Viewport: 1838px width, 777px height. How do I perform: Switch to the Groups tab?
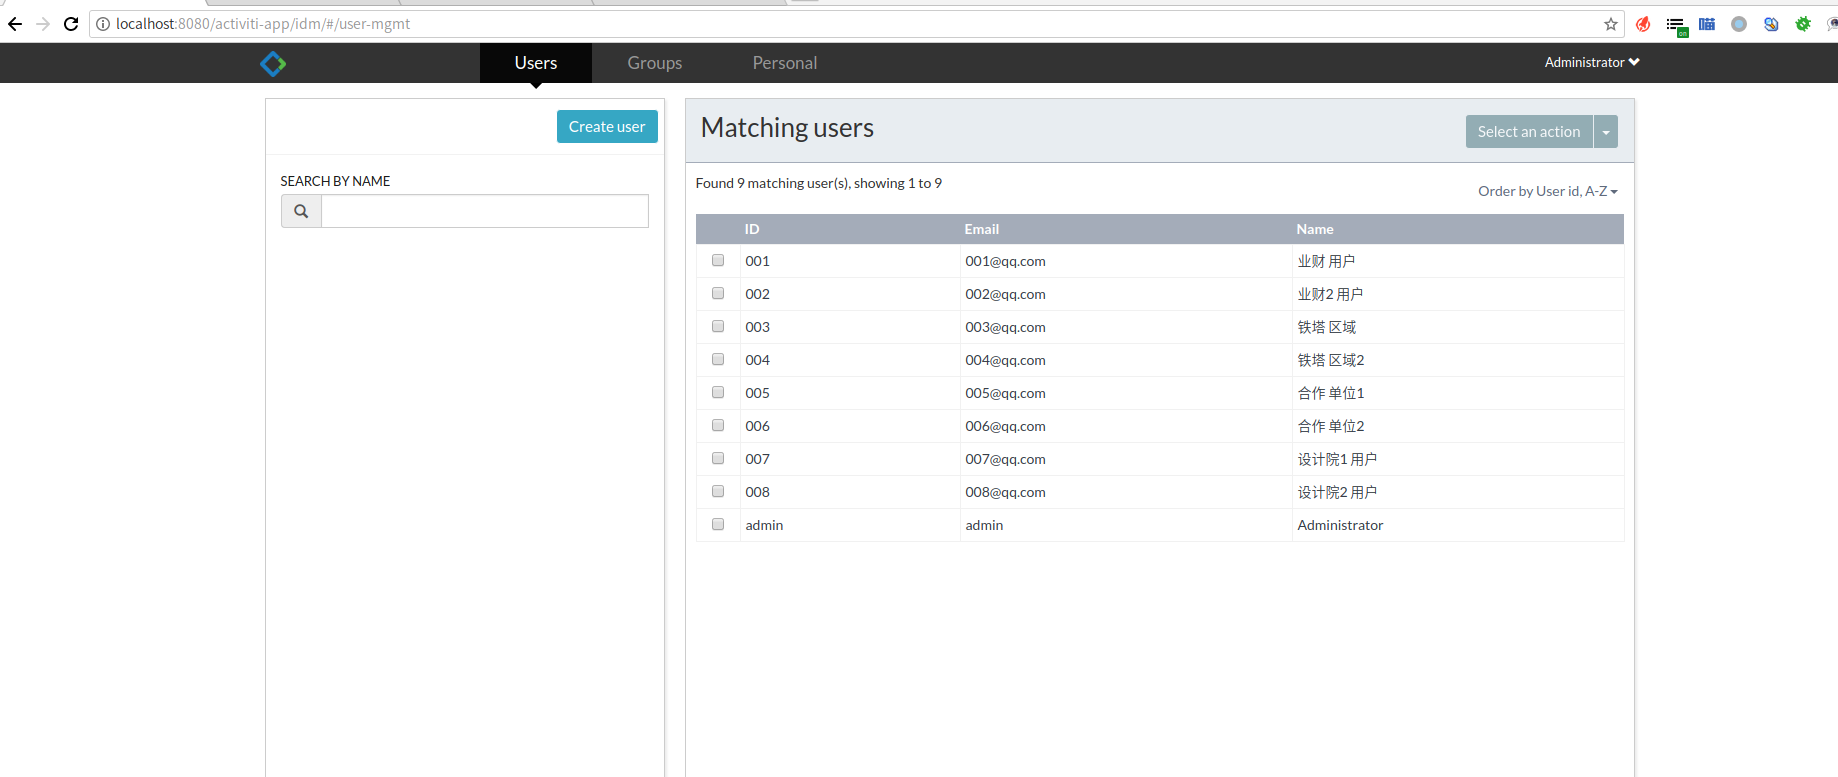click(x=654, y=63)
